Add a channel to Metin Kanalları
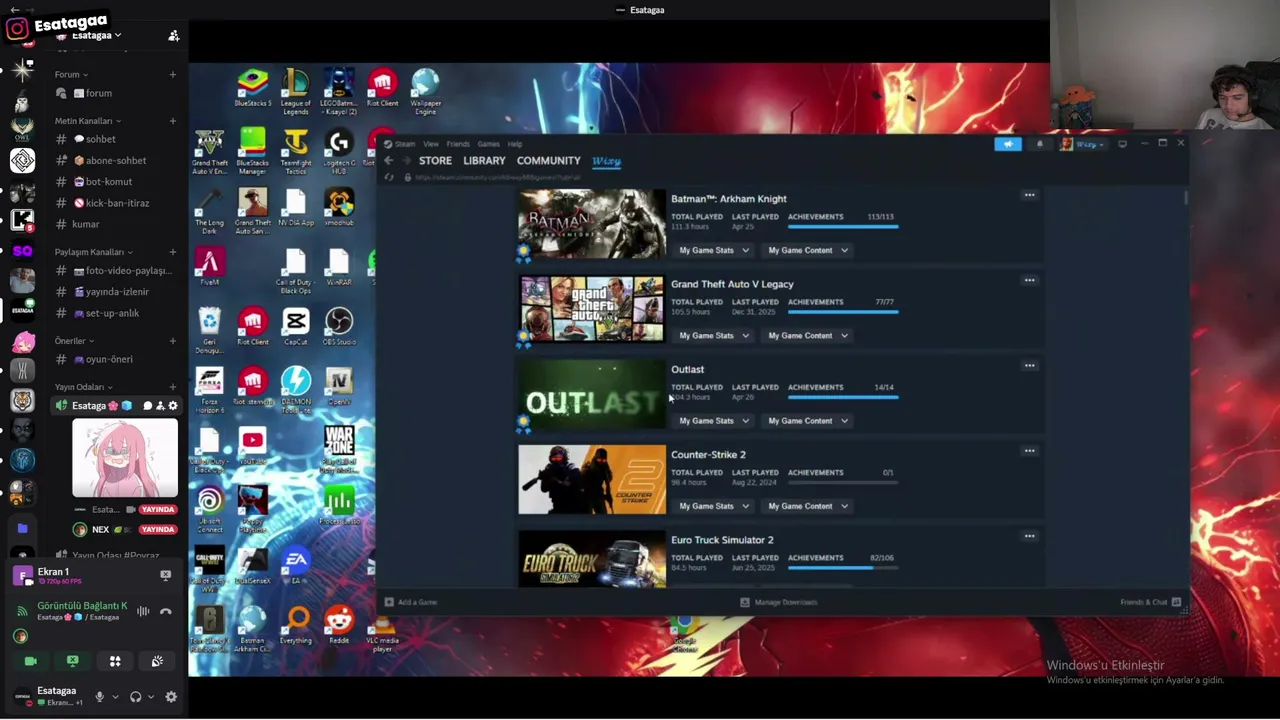 pyautogui.click(x=172, y=121)
